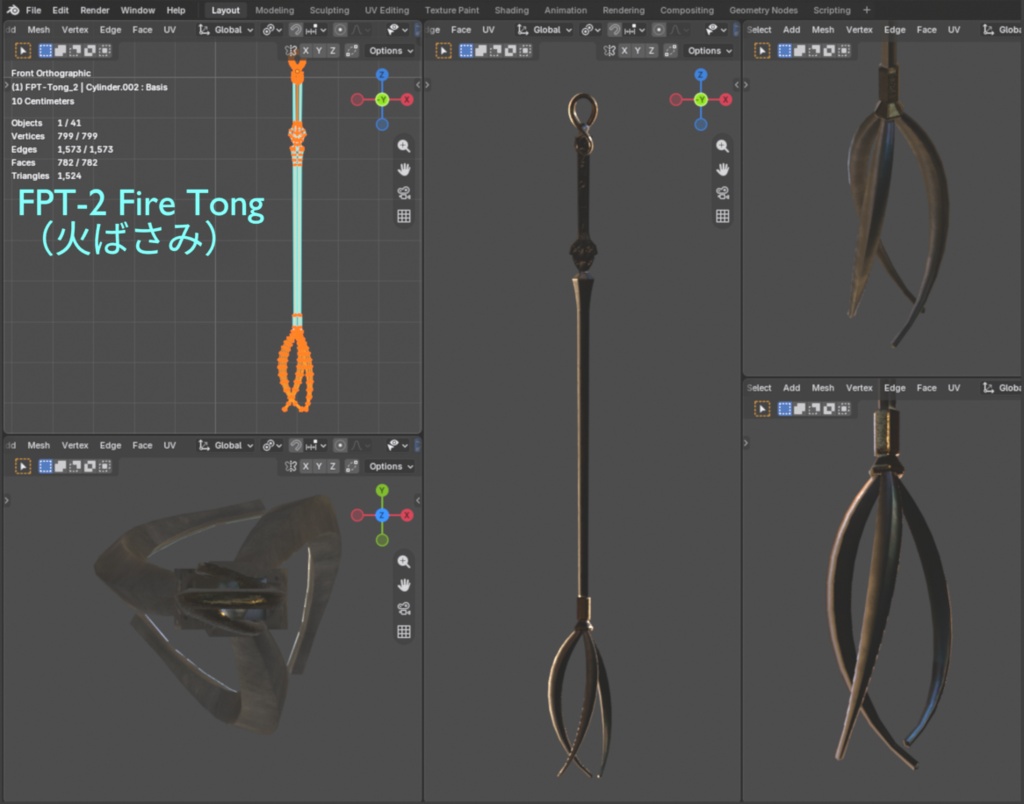Switch to the Scripting workspace tab
The height and width of the screenshot is (804, 1024).
coord(832,10)
